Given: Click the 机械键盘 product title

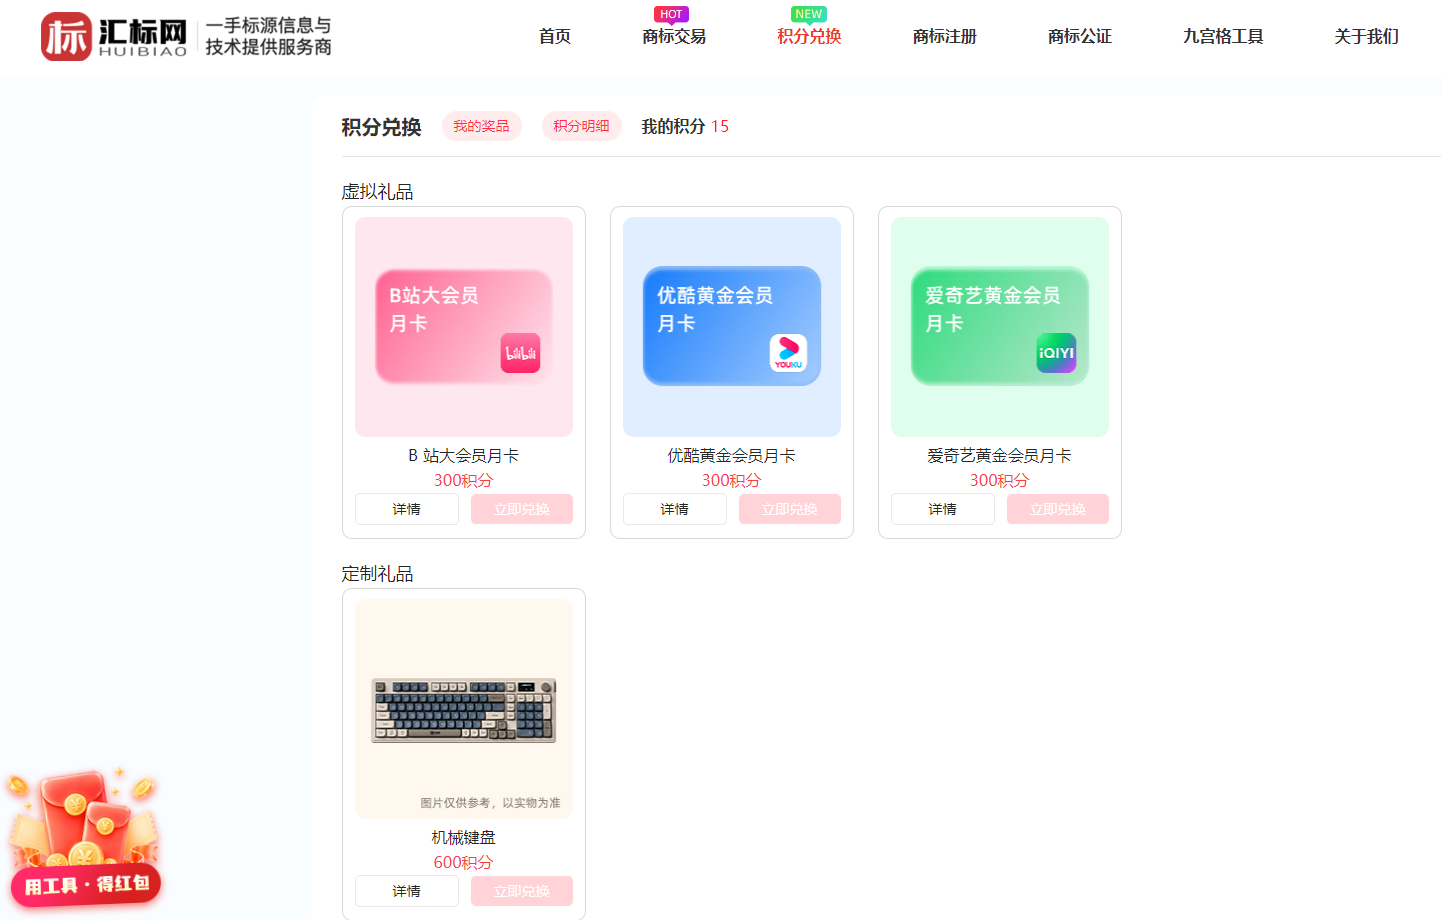Looking at the screenshot, I should 464,838.
